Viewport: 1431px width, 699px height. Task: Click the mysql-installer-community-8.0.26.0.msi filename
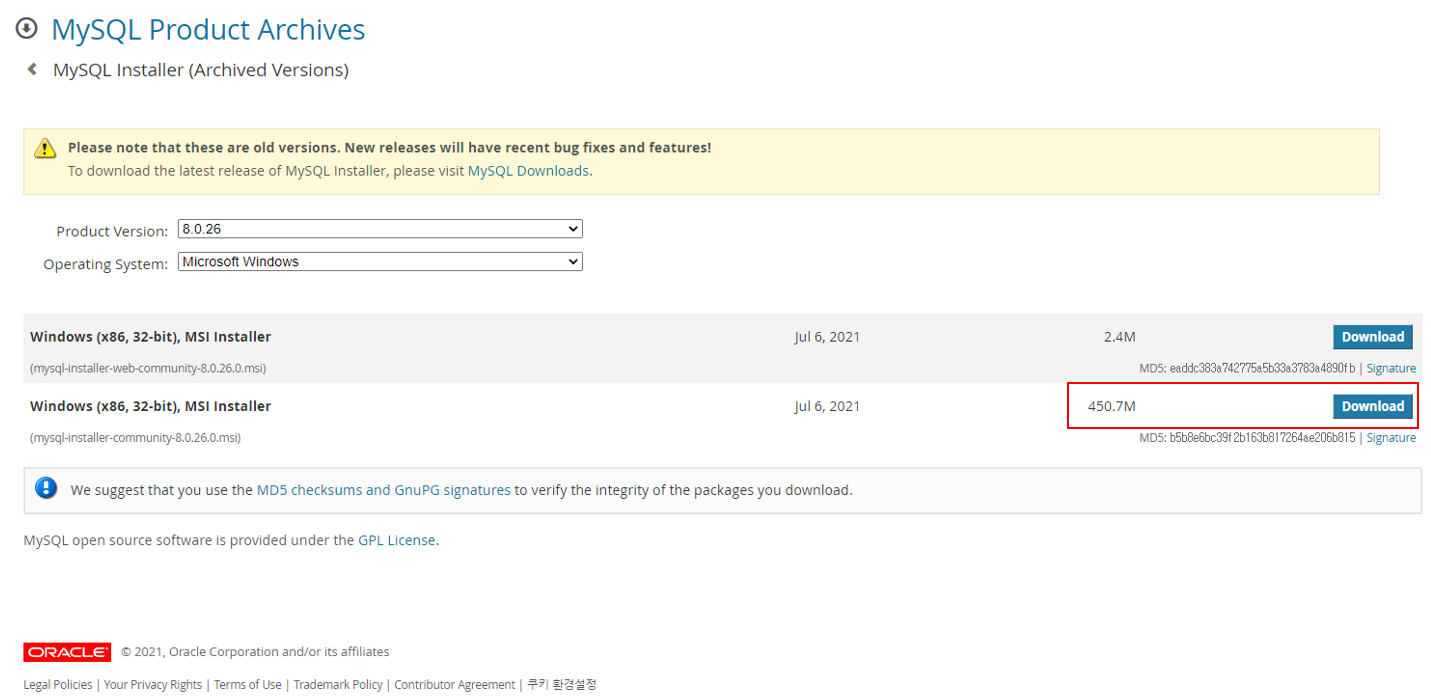coord(135,438)
